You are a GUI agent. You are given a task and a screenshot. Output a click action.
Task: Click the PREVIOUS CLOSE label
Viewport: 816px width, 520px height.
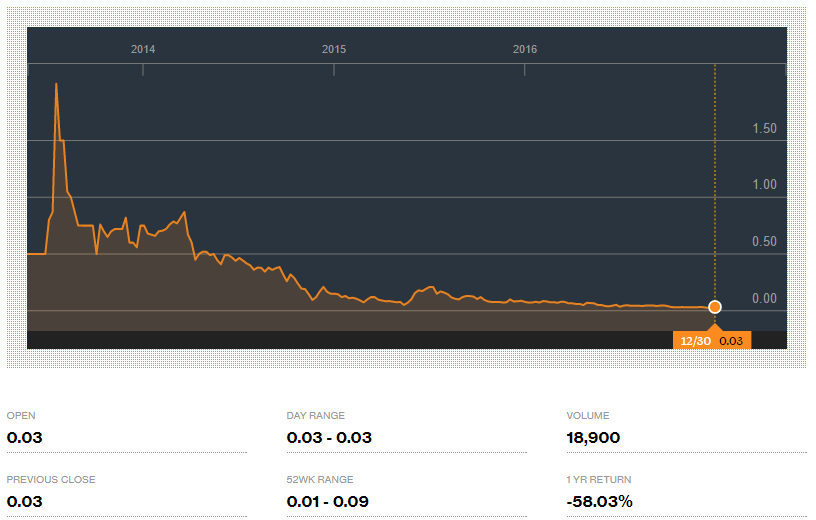pos(50,479)
